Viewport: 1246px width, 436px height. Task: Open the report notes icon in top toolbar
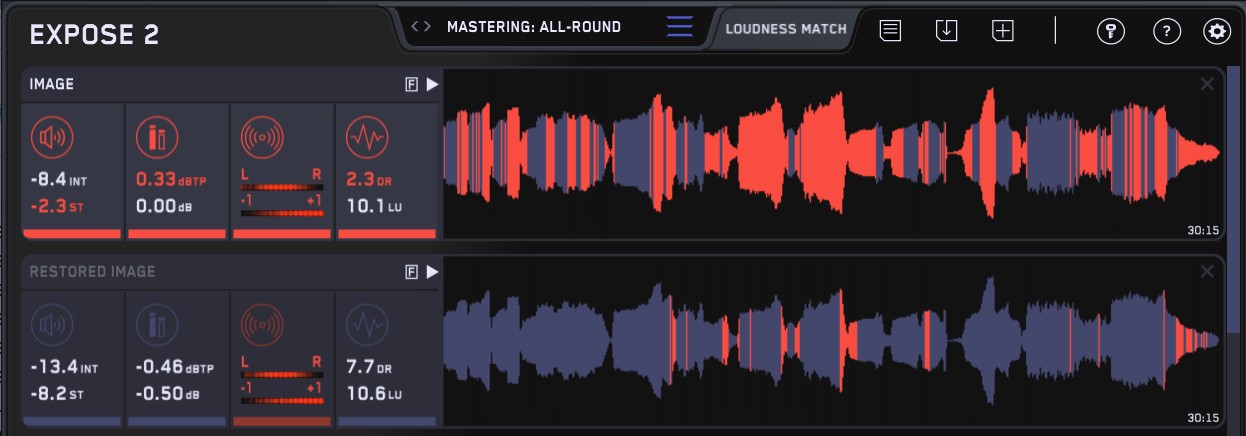(x=890, y=30)
